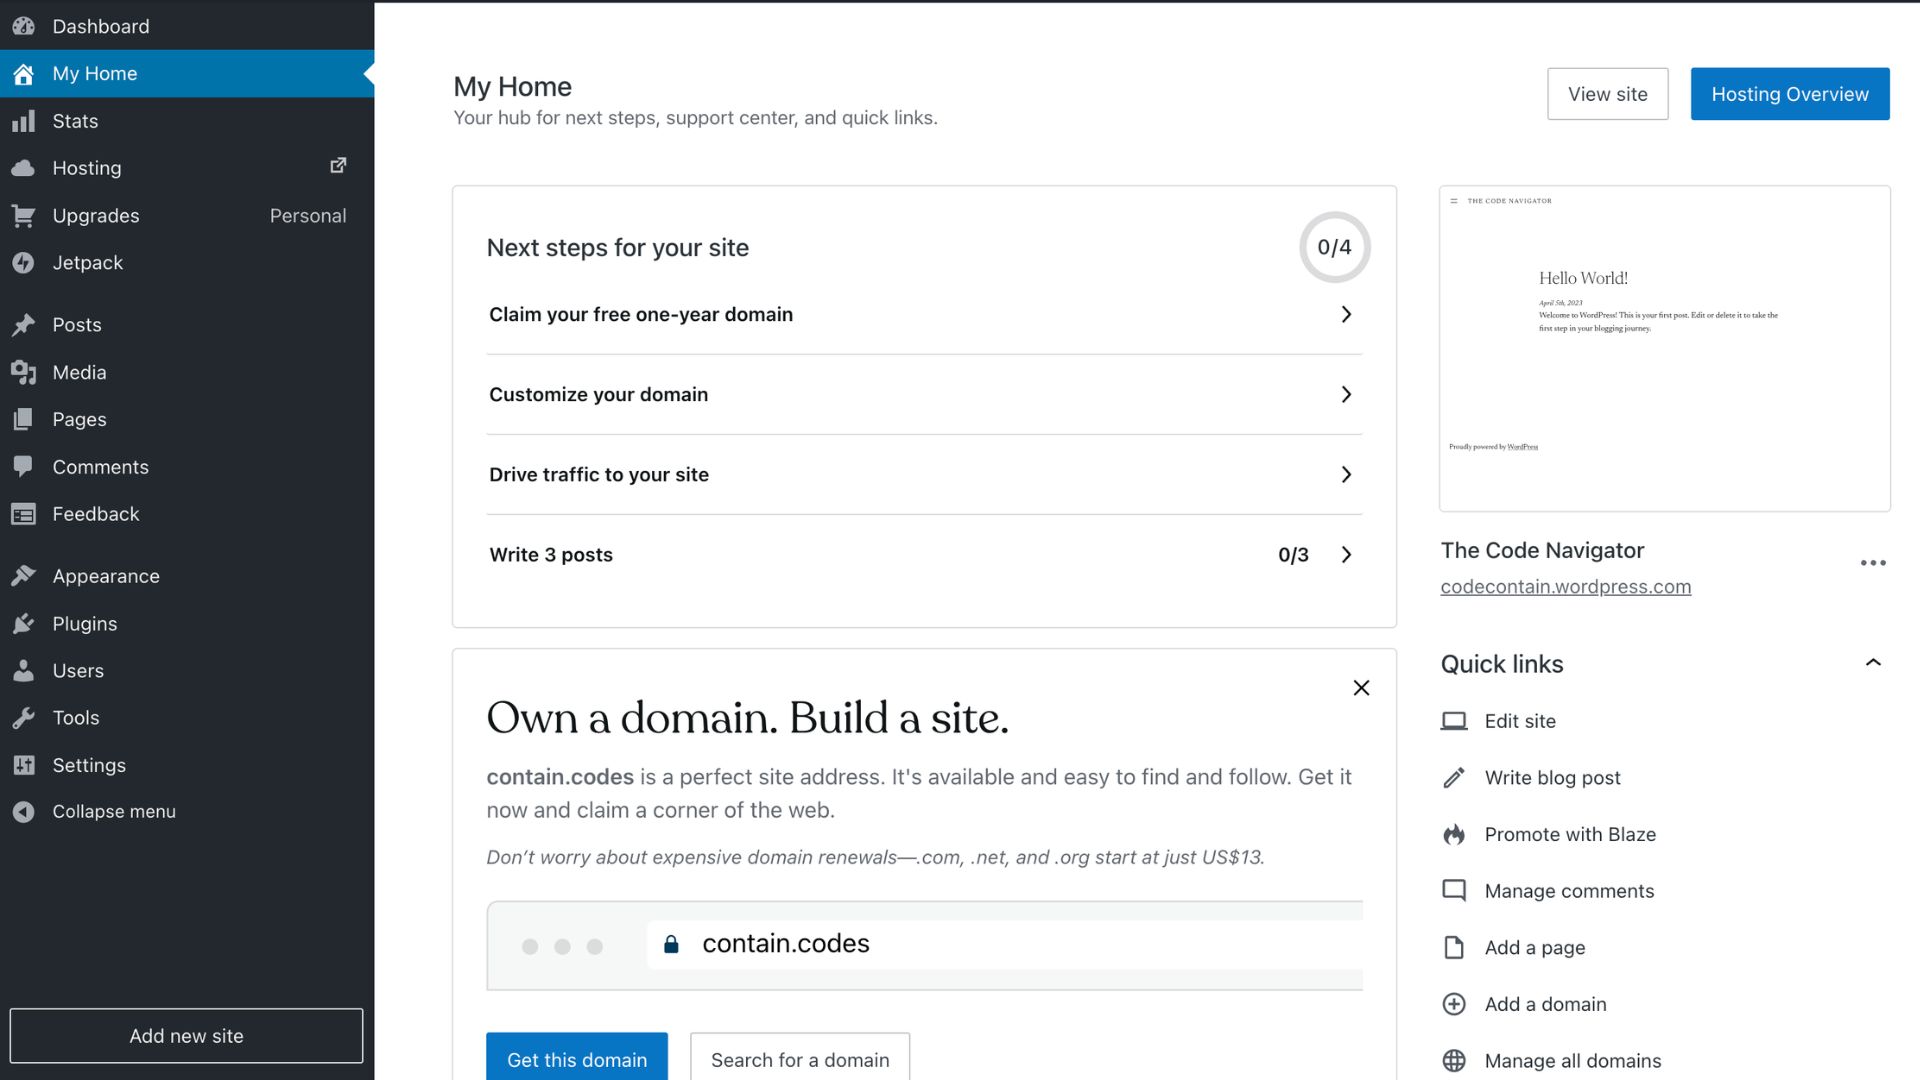Viewport: 1920px width, 1080px height.
Task: Click the Manage comments quick link
Action: [1568, 891]
